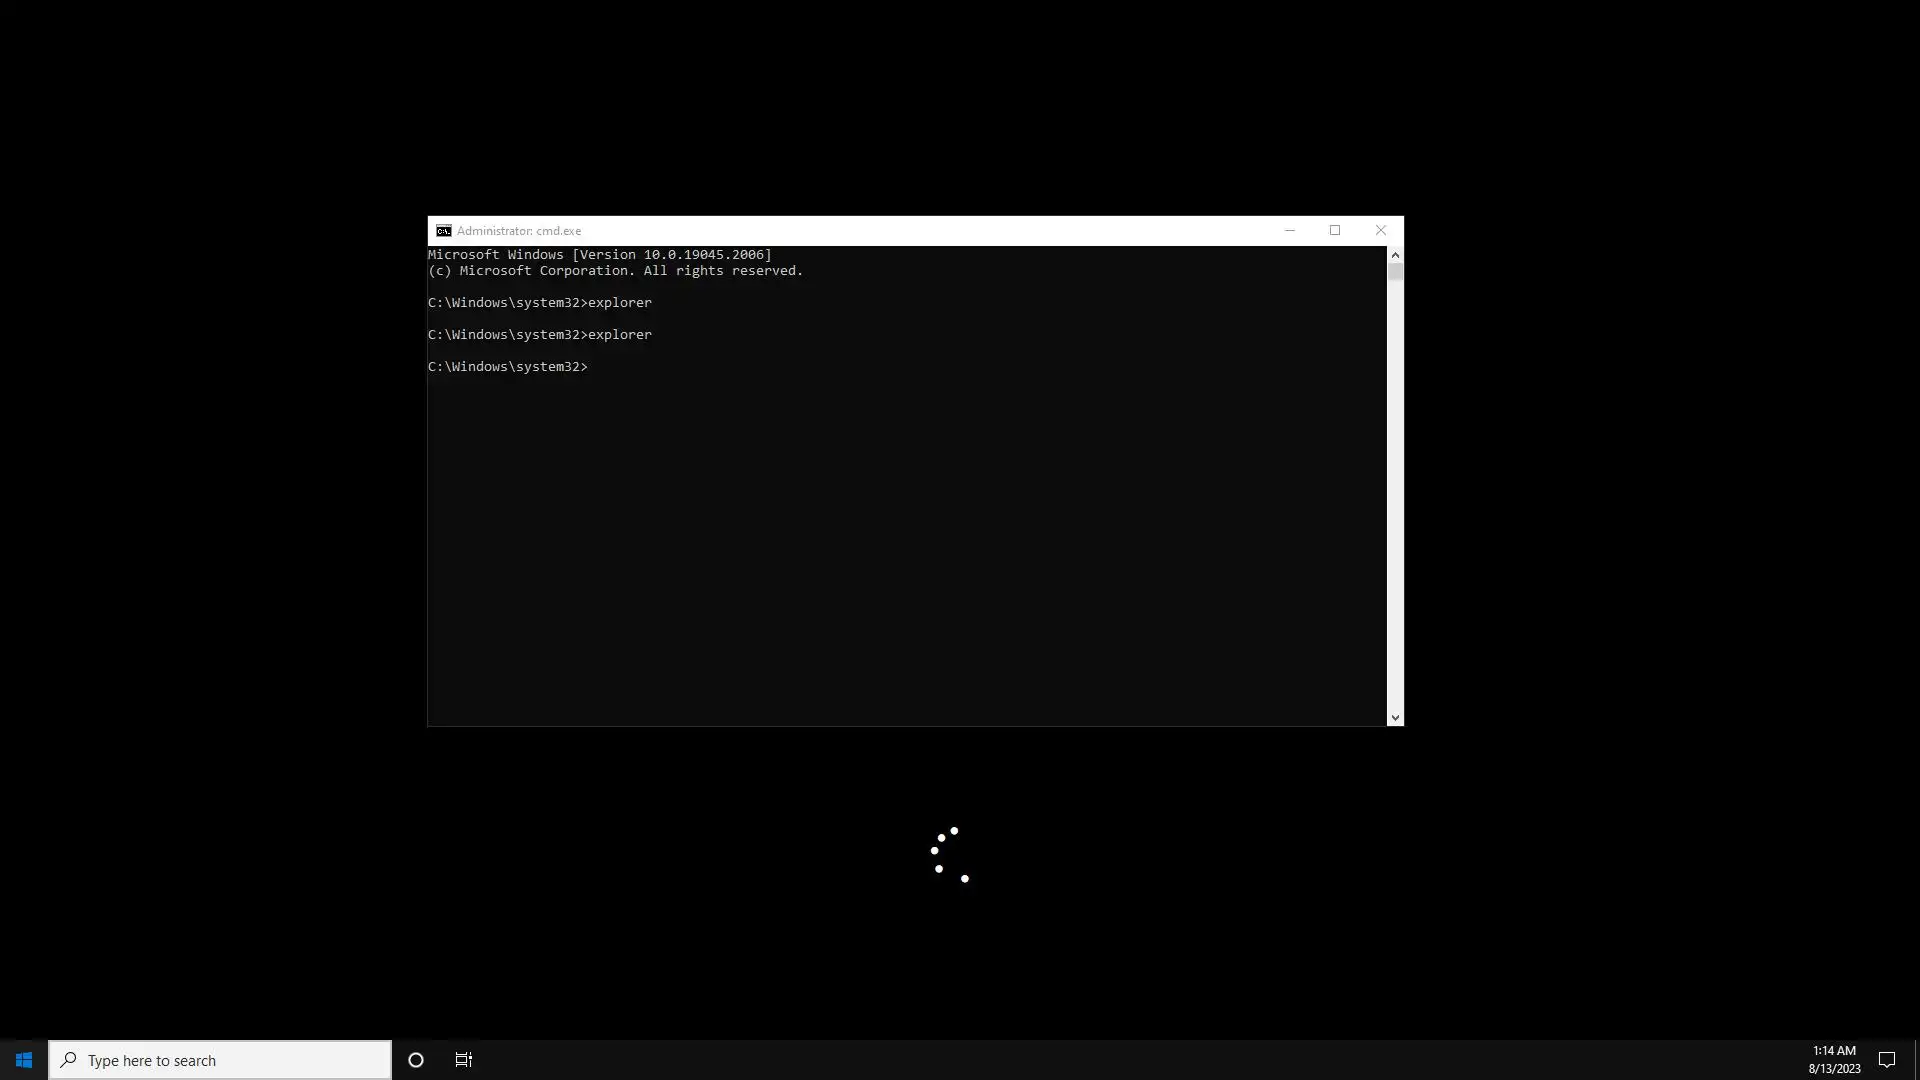Click the console scrollbar down arrow
1920x1080 pixels.
(1395, 718)
